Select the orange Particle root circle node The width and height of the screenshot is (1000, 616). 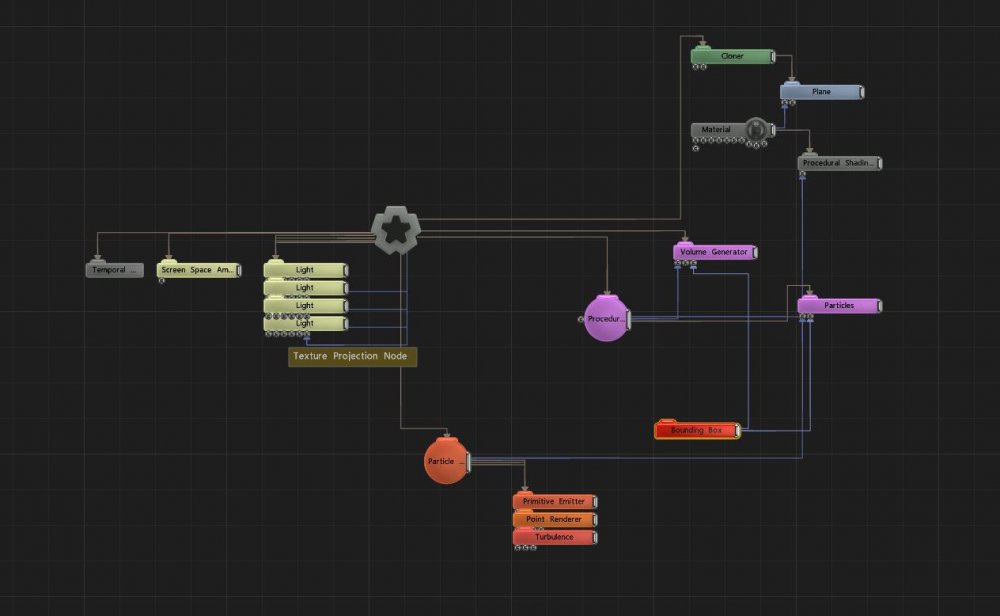coord(446,461)
